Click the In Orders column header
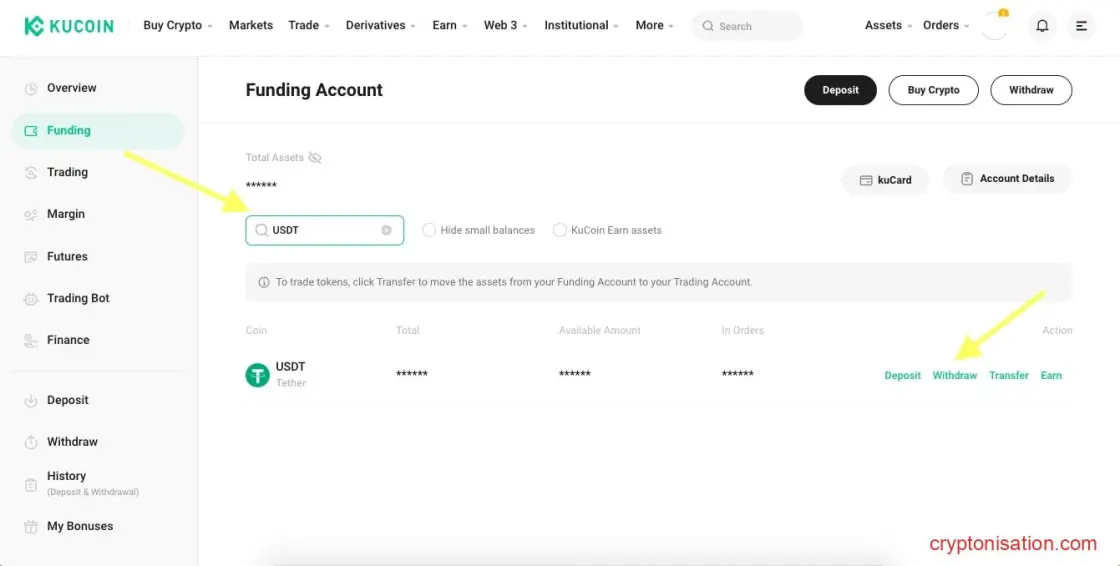This screenshot has height=566, width=1120. [743, 330]
